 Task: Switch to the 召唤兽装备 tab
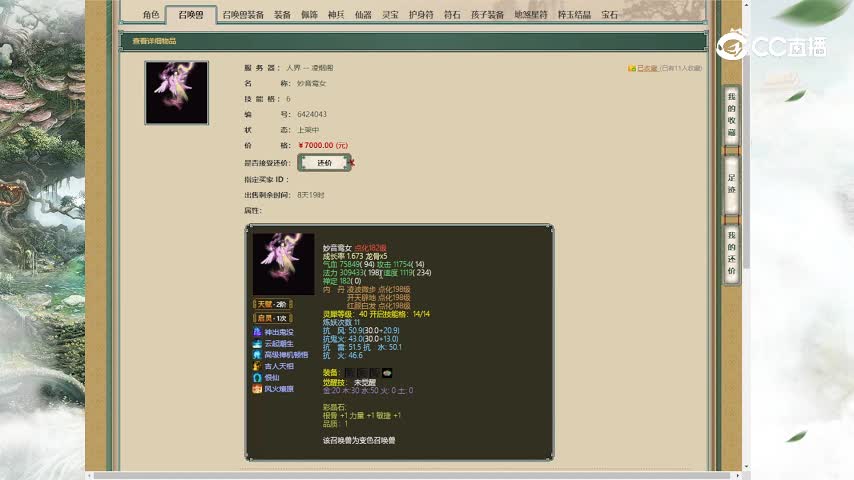[243, 15]
